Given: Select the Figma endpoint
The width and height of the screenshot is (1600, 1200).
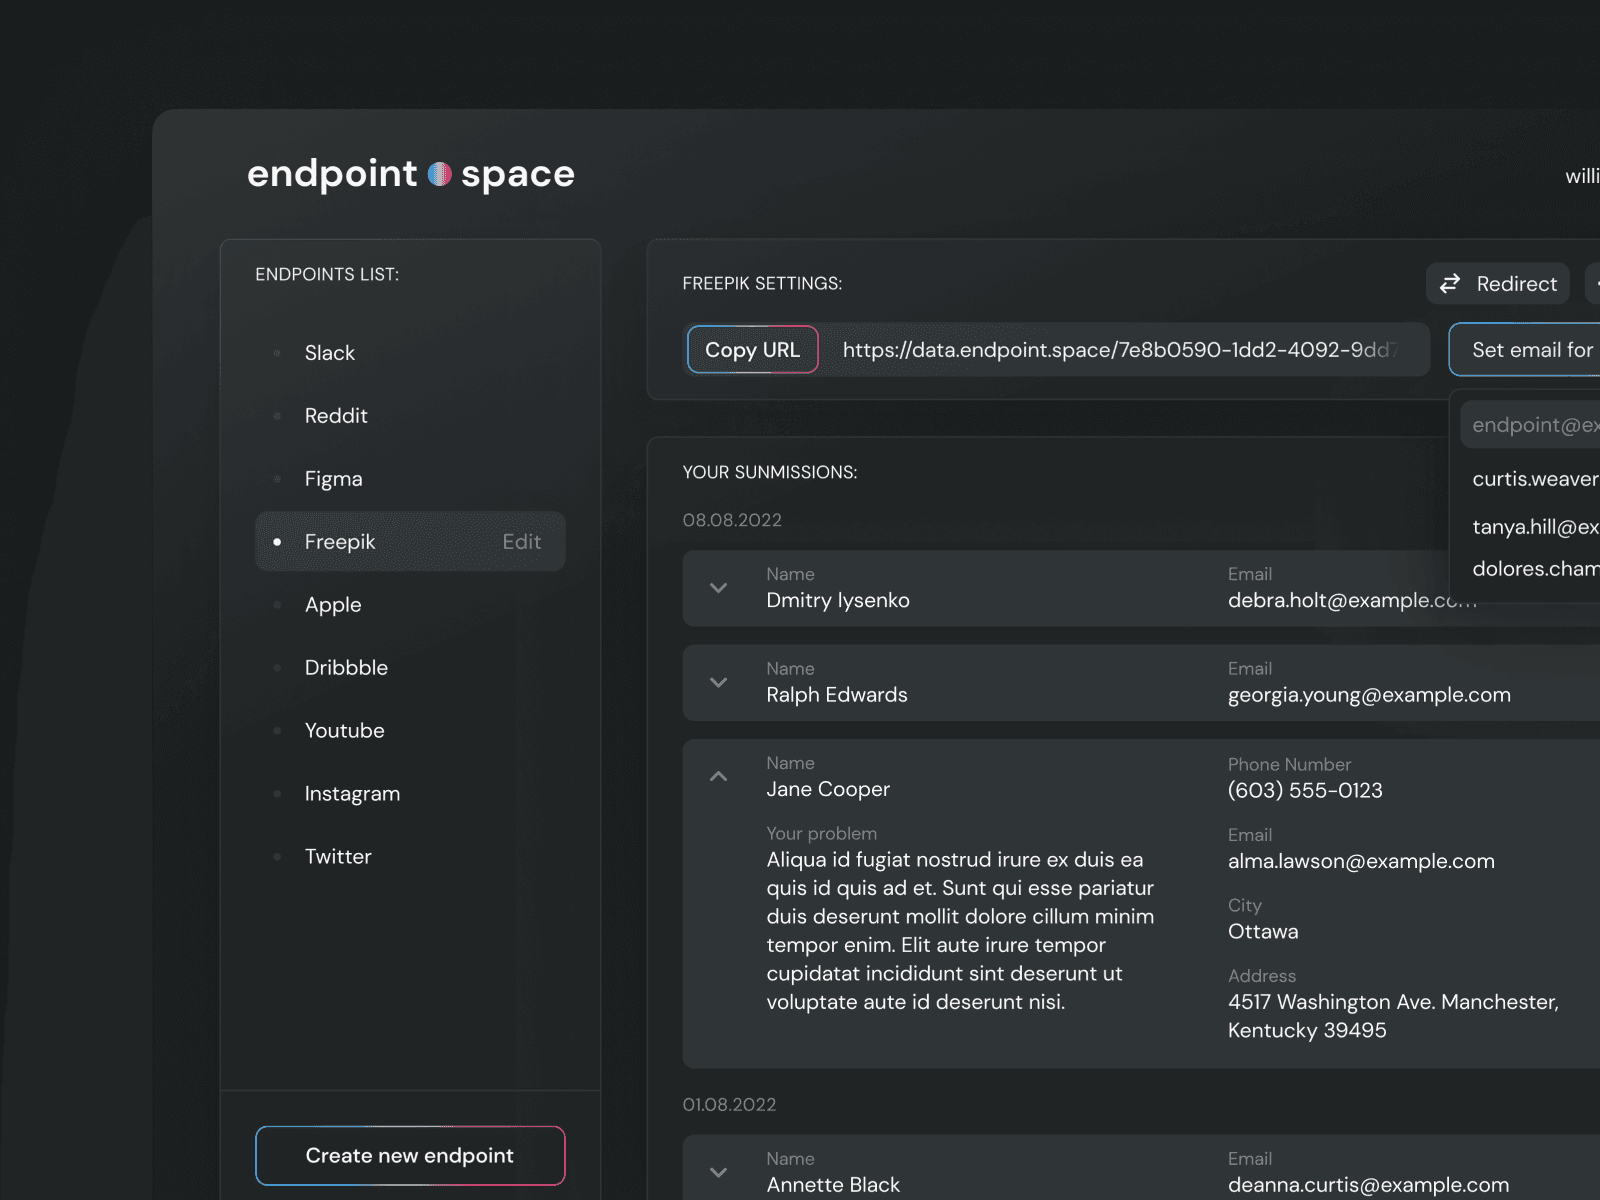Looking at the screenshot, I should (x=410, y=479).
